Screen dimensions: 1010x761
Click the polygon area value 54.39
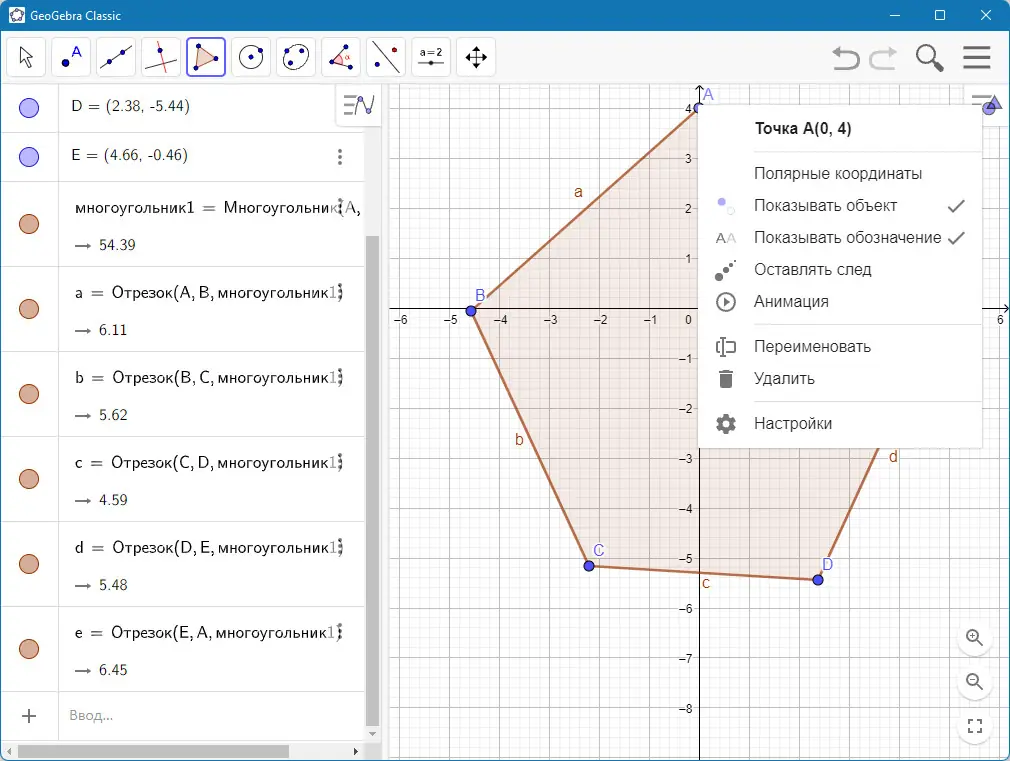tap(117, 245)
